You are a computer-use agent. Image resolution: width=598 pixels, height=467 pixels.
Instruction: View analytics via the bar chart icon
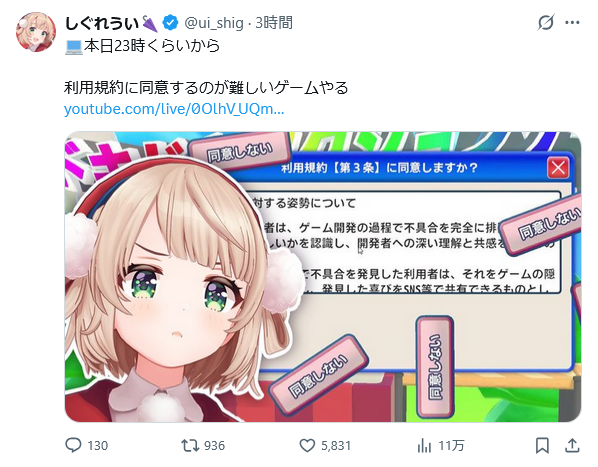pos(424,445)
